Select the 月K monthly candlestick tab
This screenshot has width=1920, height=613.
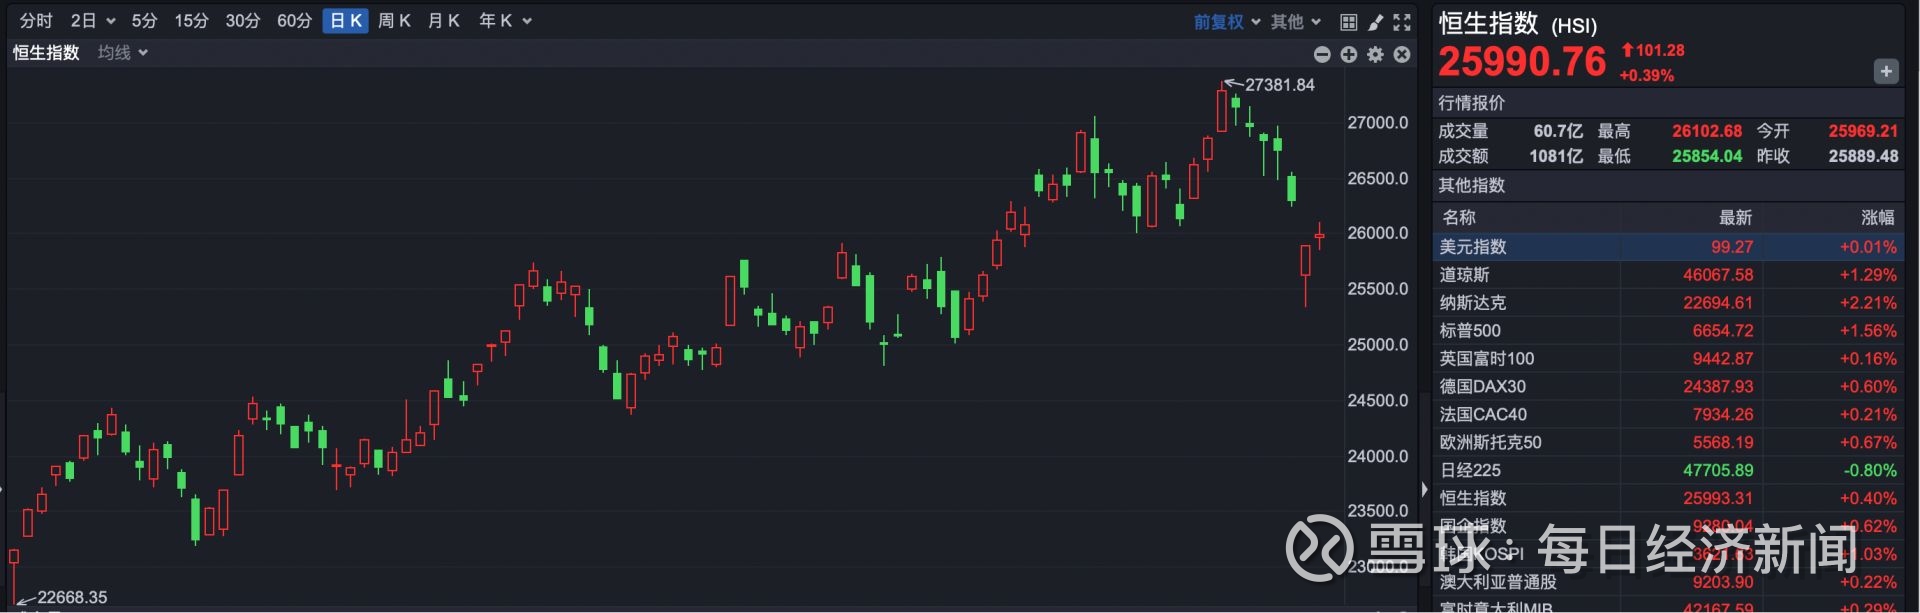pyautogui.click(x=443, y=21)
